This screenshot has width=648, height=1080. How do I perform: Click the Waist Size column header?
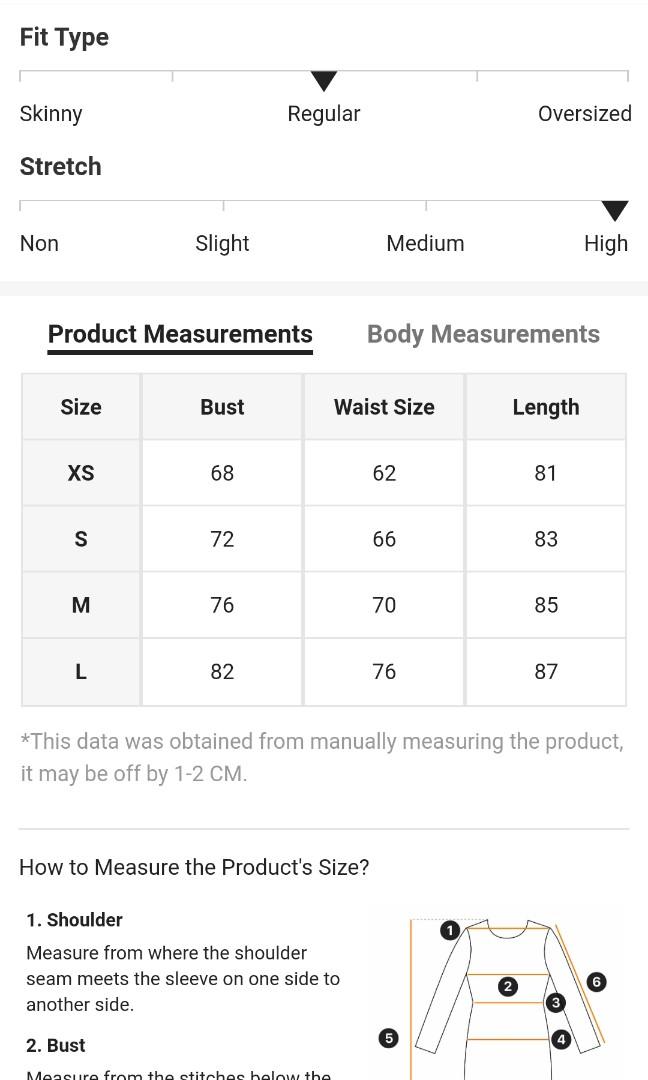[384, 407]
